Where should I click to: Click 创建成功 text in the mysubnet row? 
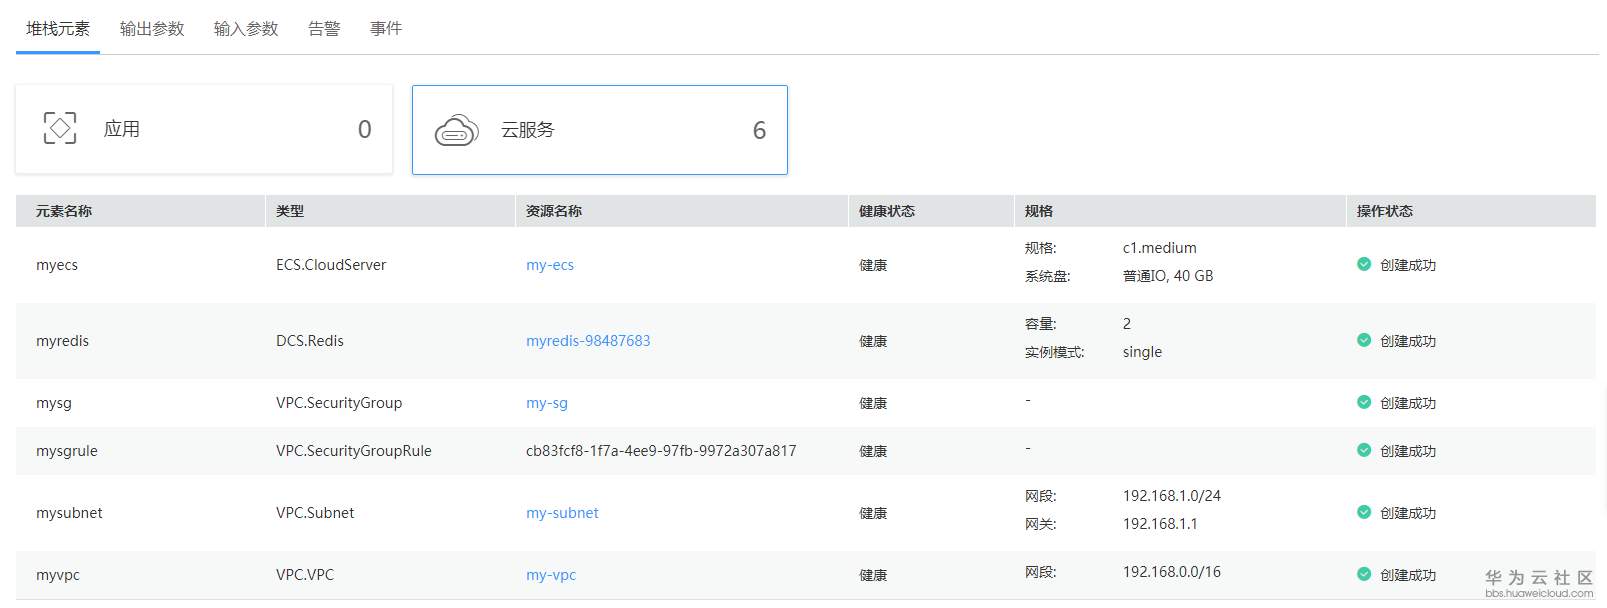[1408, 513]
